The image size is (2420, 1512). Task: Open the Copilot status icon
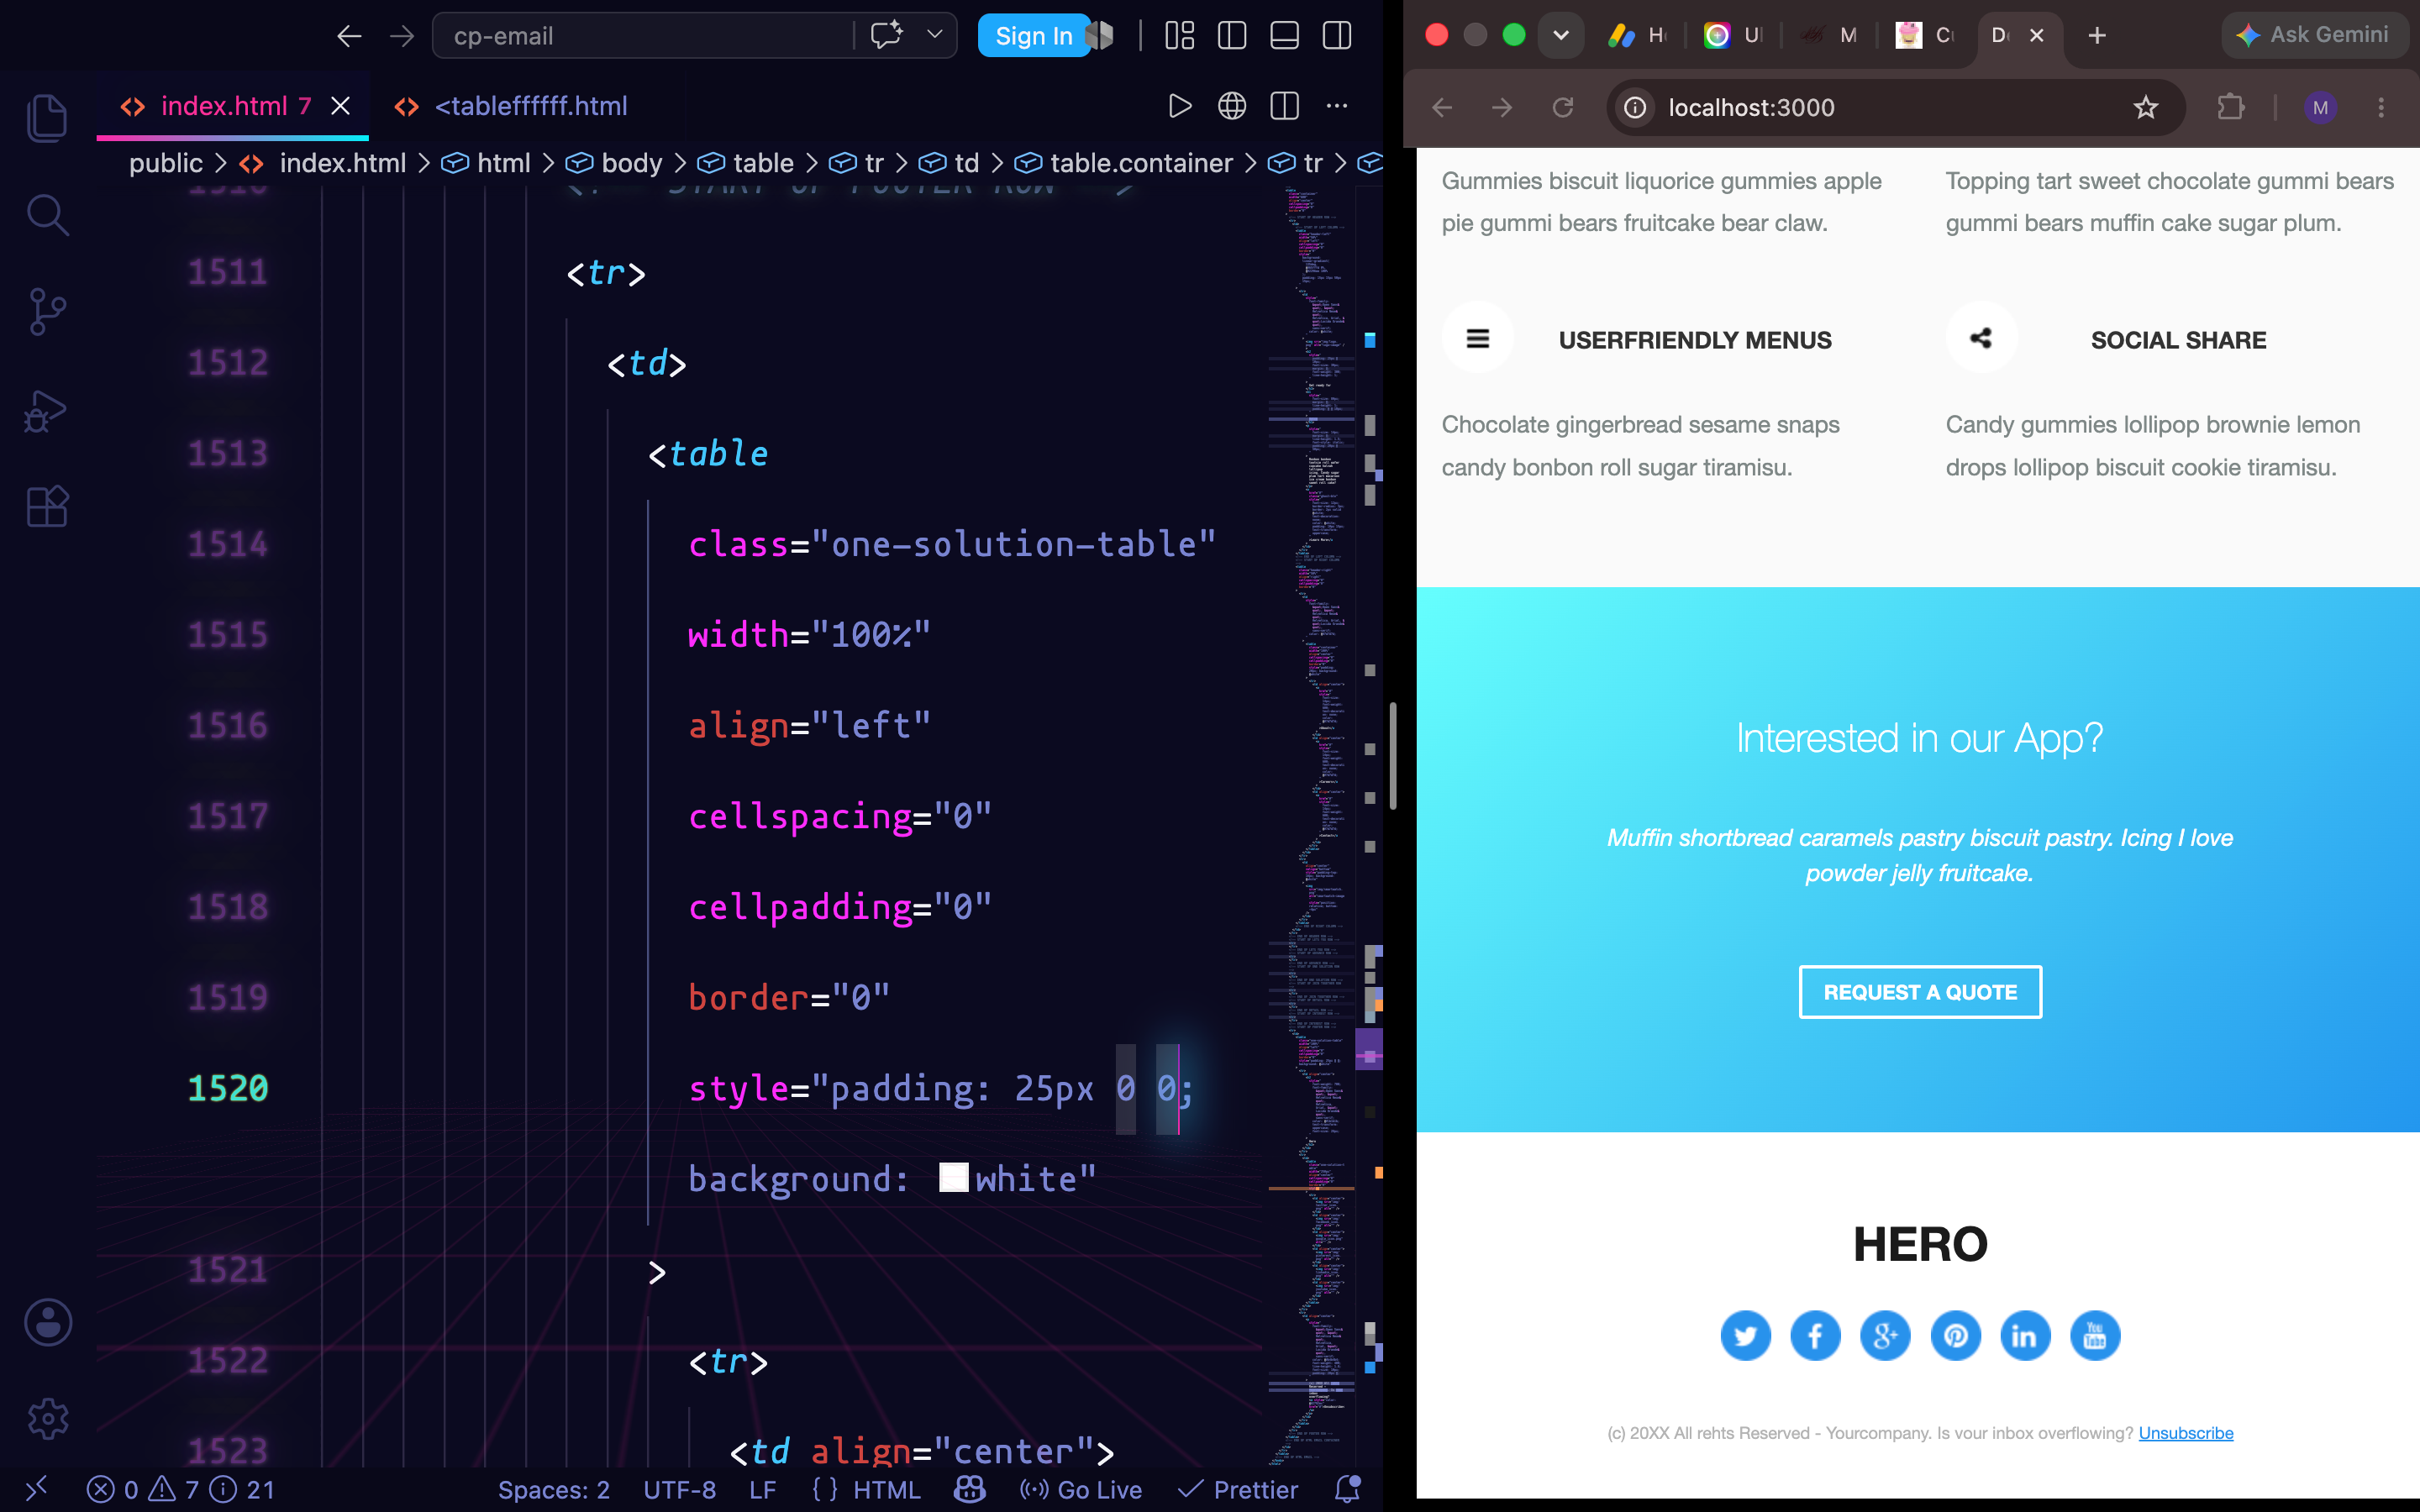(x=969, y=1490)
